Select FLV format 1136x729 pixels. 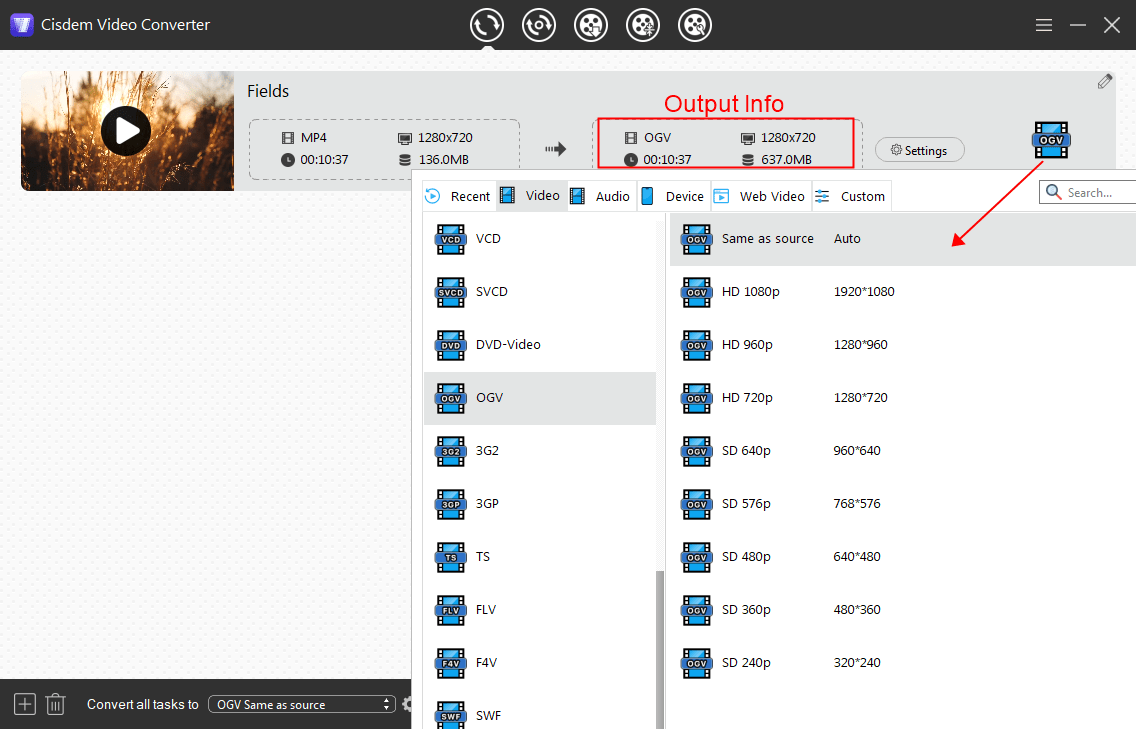[x=540, y=609]
